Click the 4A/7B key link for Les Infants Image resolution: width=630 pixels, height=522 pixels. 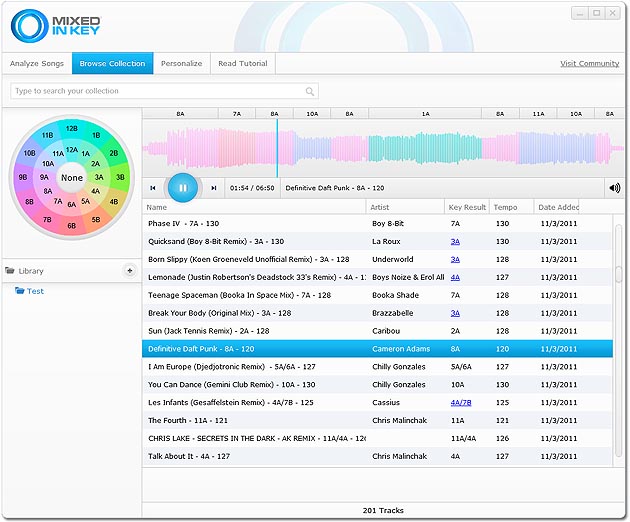461,403
